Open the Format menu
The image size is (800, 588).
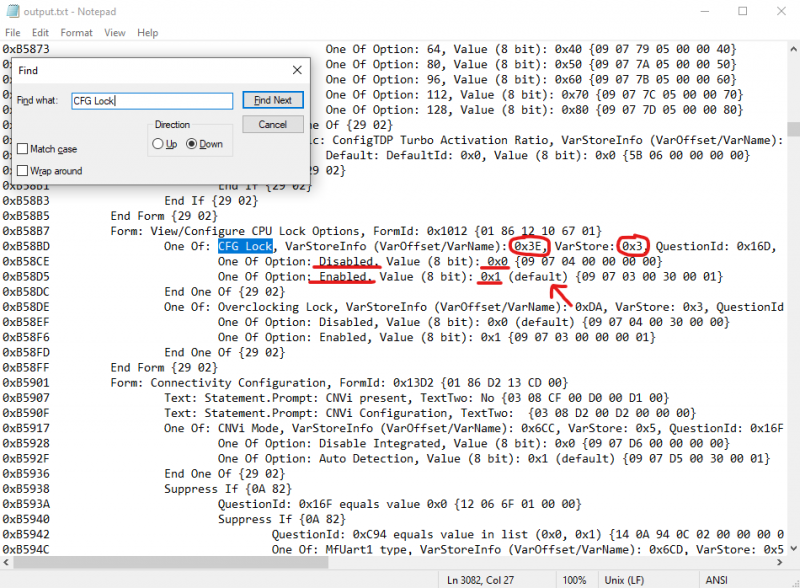click(76, 32)
